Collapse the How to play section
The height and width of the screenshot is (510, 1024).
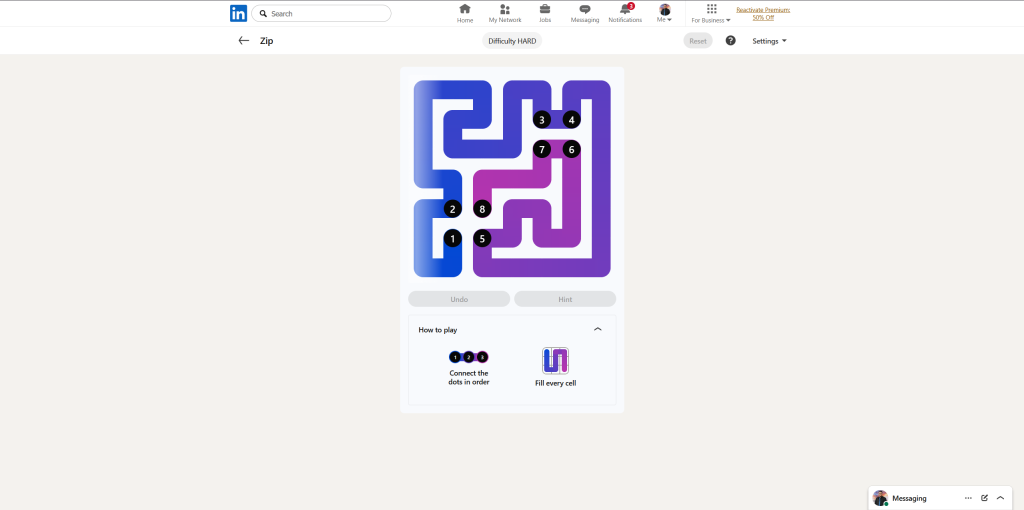[x=598, y=330]
